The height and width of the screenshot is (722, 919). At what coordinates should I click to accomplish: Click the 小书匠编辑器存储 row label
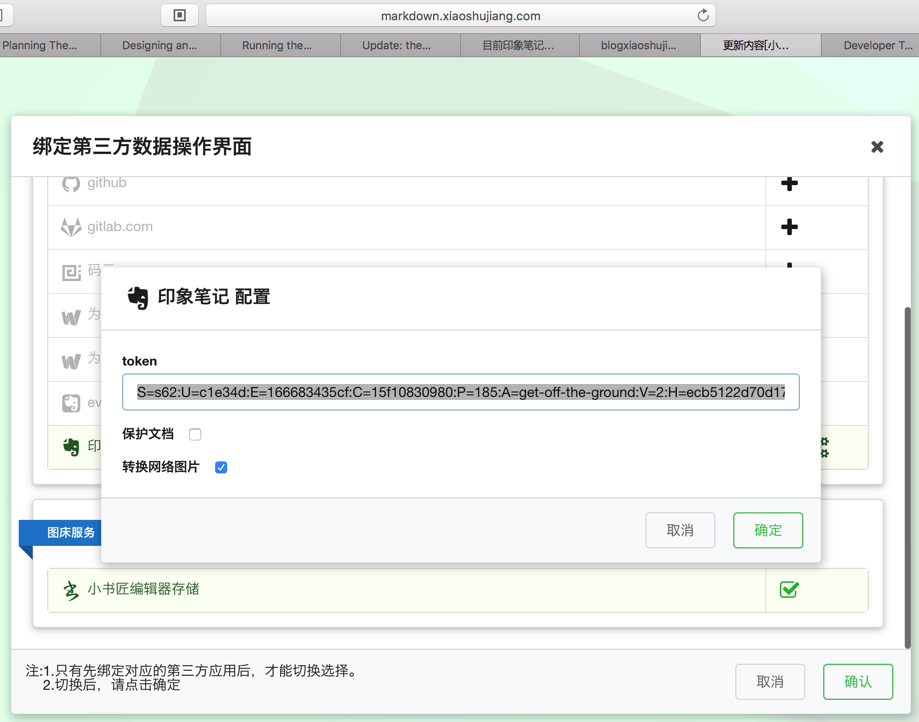144,589
